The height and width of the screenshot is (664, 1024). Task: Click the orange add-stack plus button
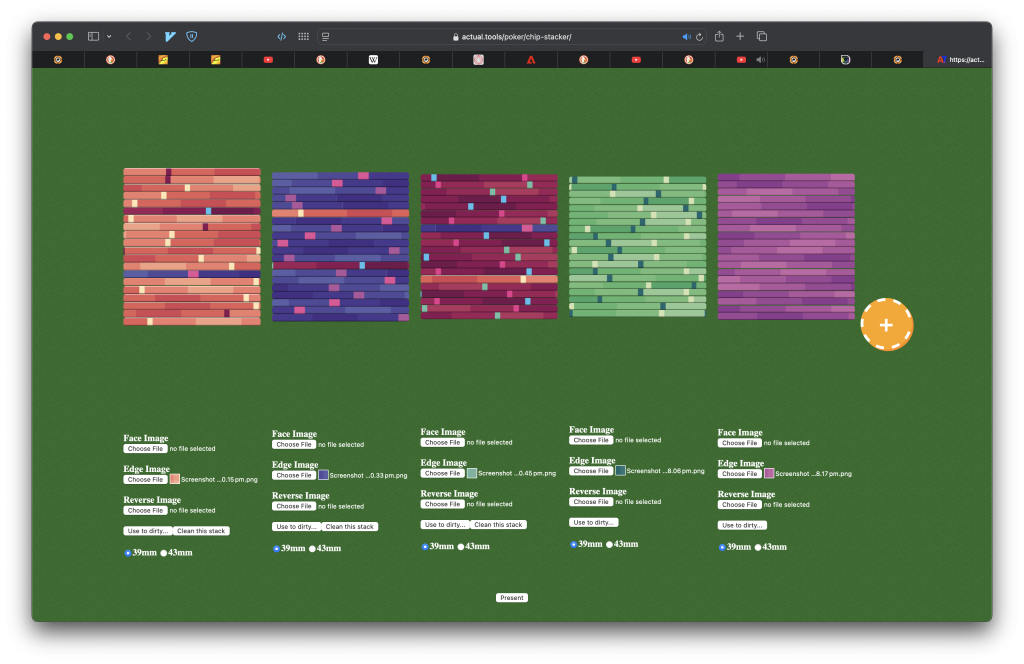pos(886,325)
